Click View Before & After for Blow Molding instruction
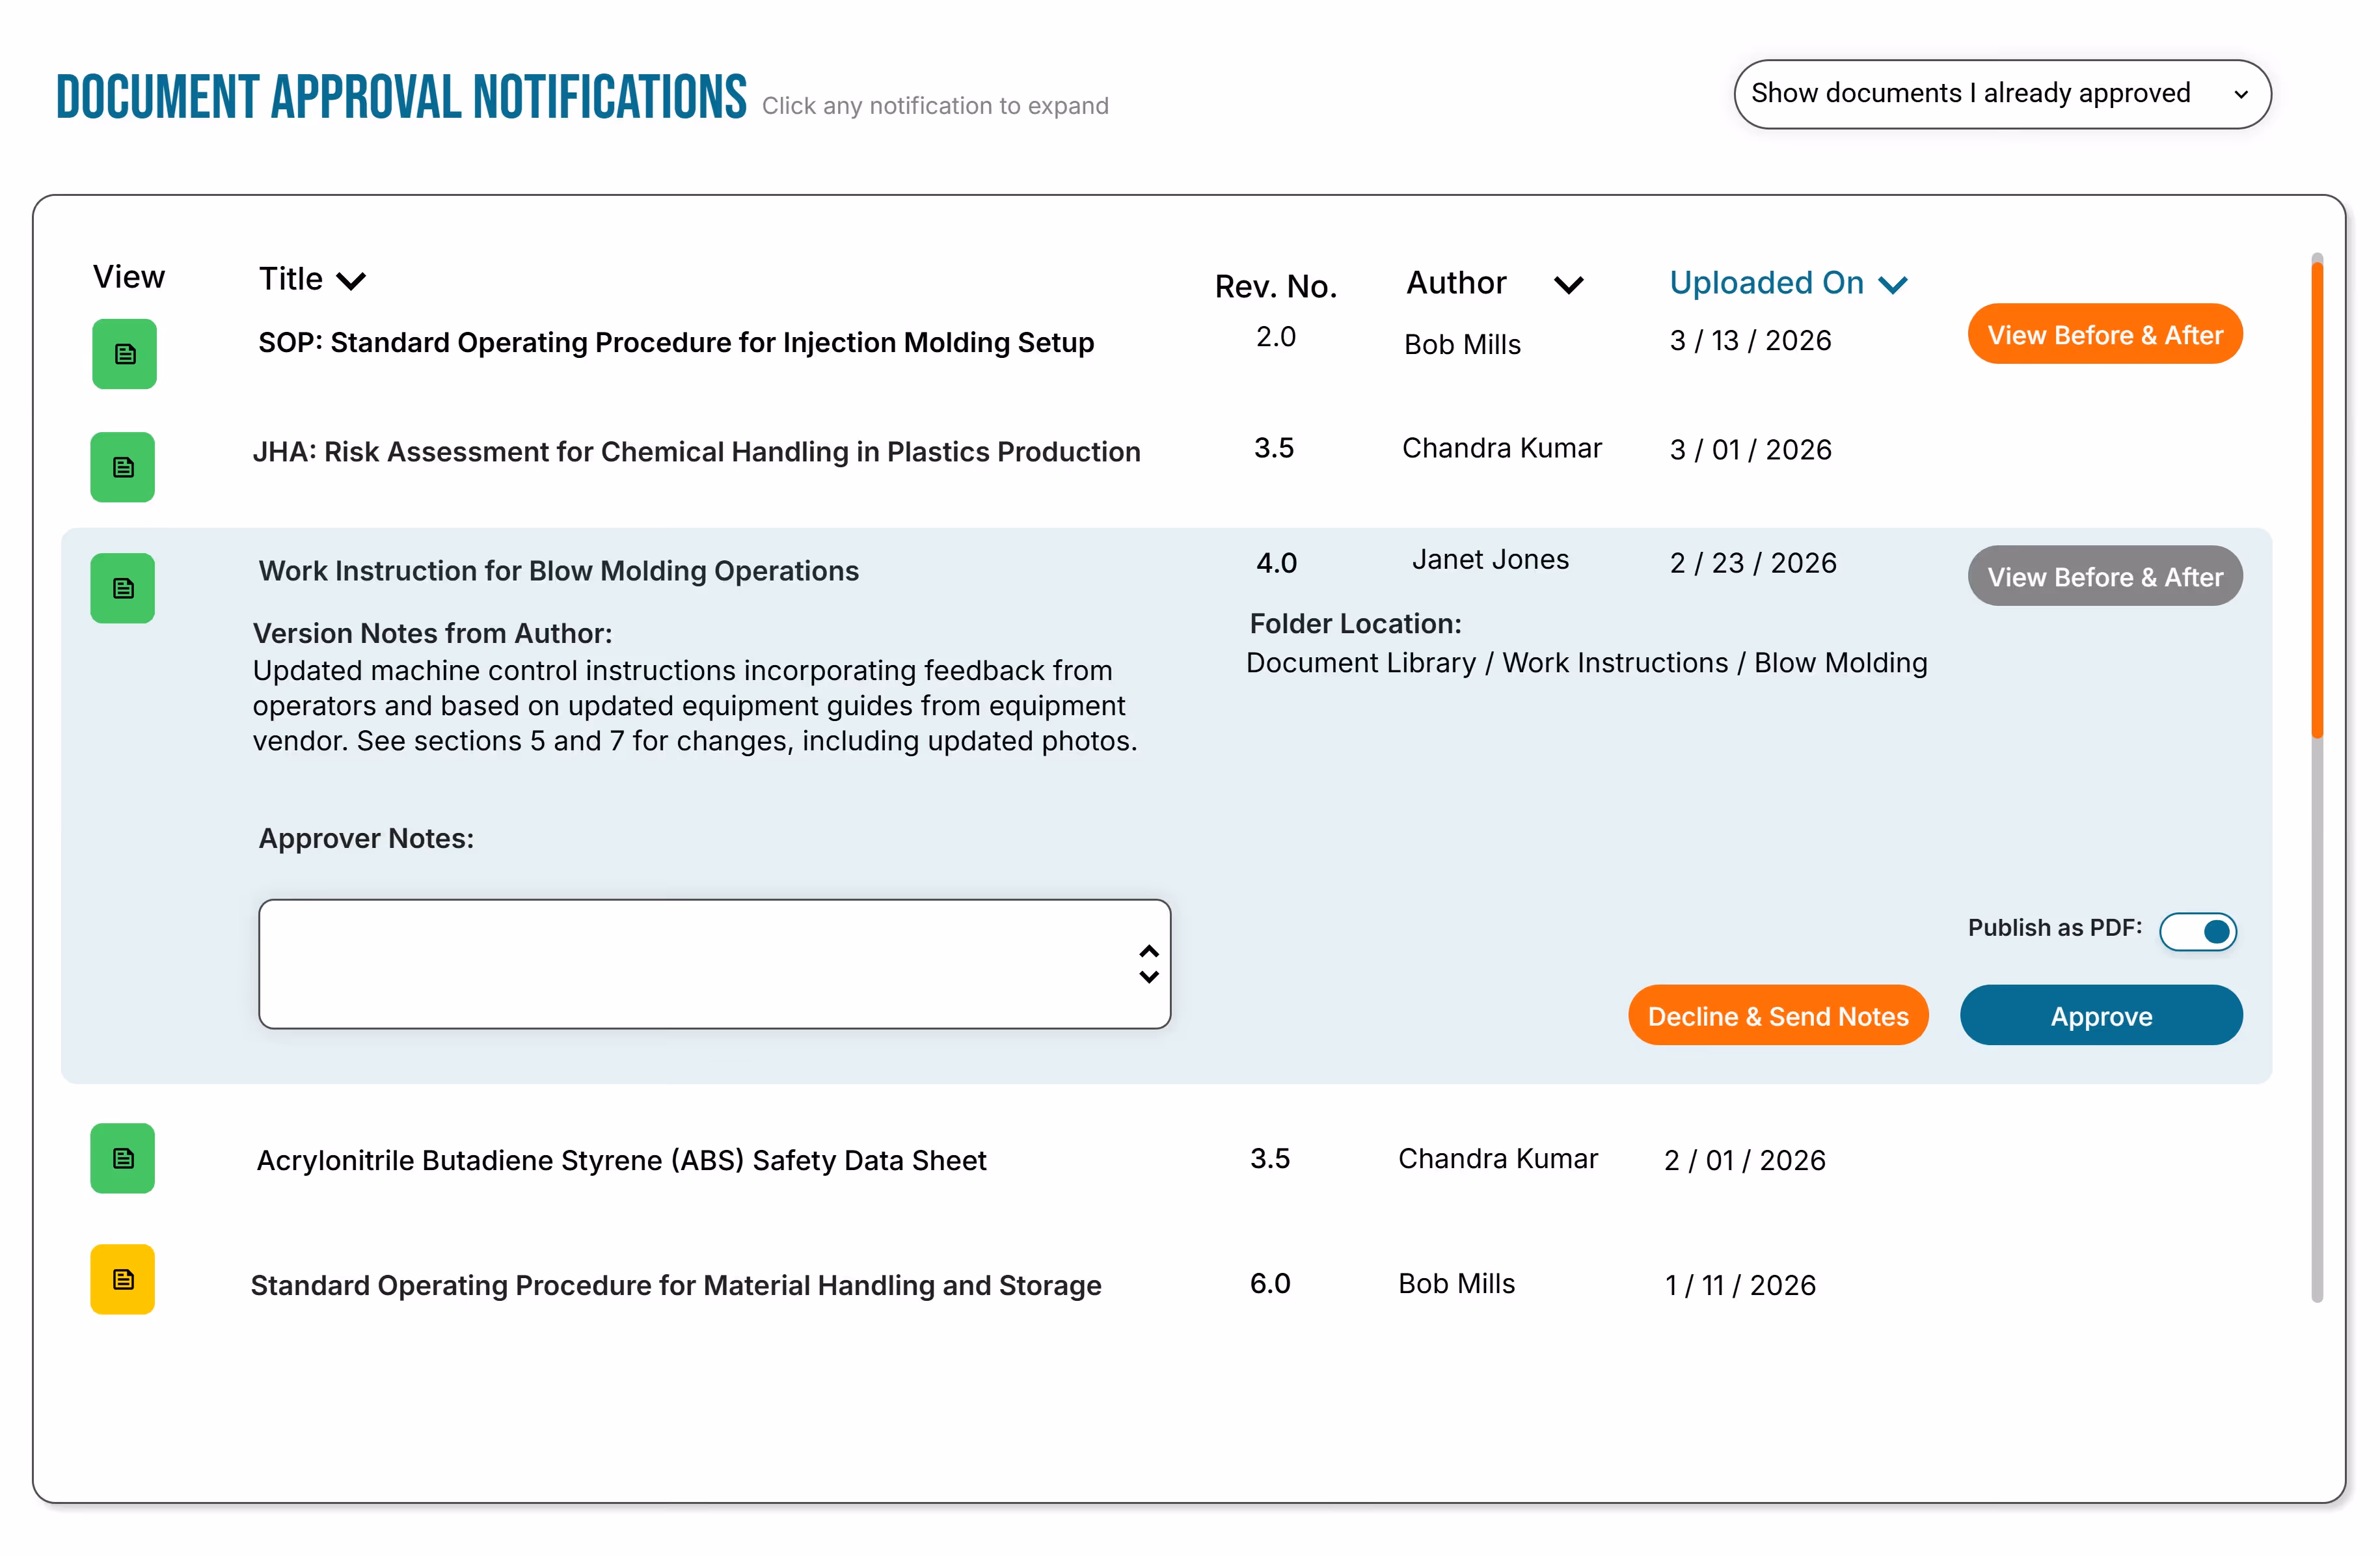 [2104, 576]
